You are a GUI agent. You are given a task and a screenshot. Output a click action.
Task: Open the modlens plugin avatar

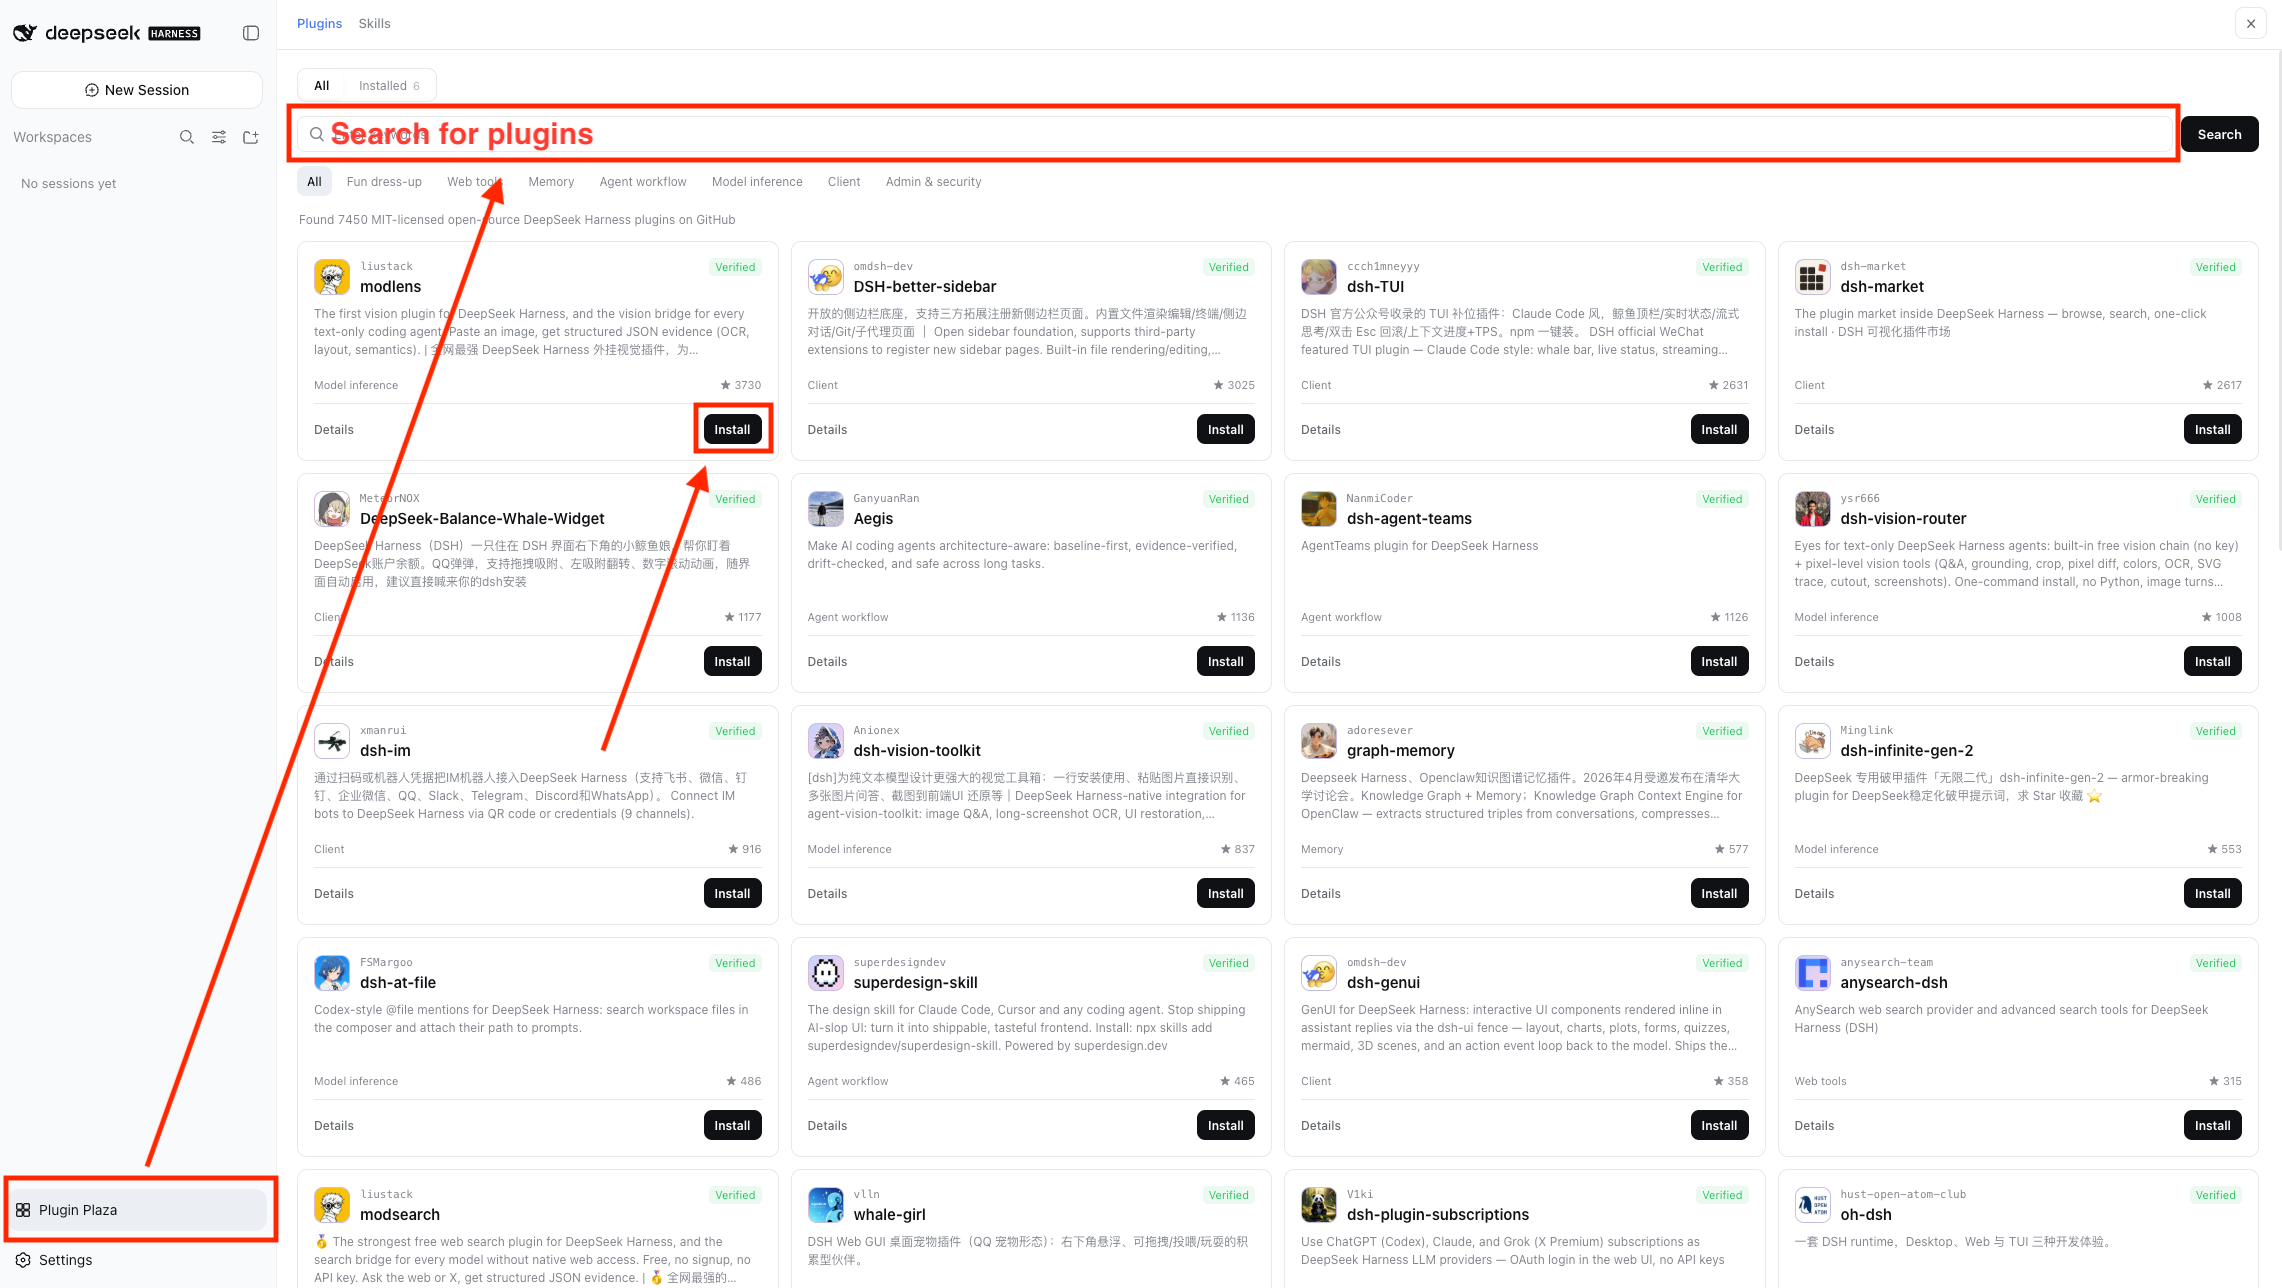(x=332, y=277)
